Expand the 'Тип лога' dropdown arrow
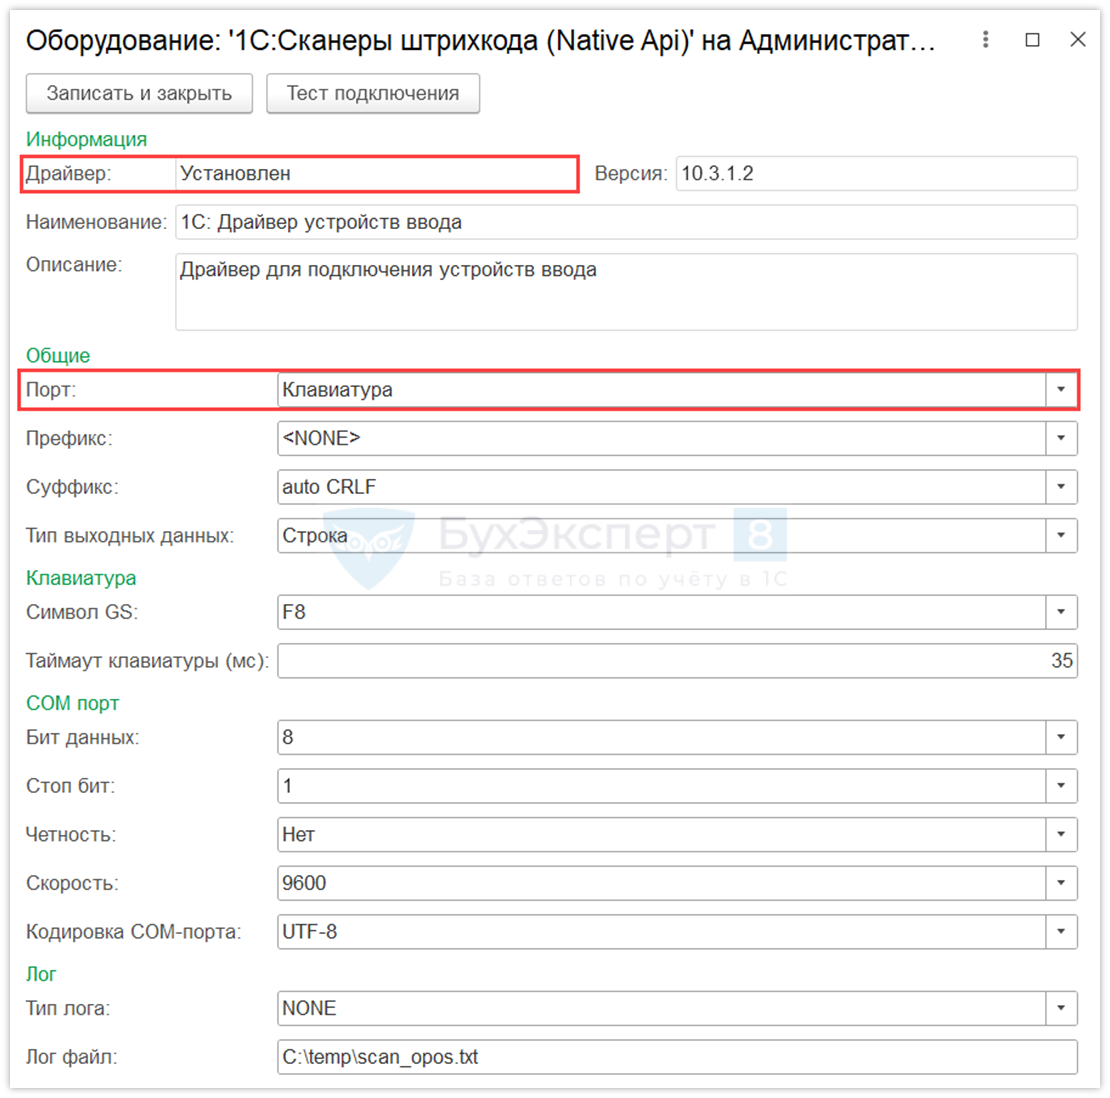This screenshot has height=1098, width=1110. point(1061,1008)
